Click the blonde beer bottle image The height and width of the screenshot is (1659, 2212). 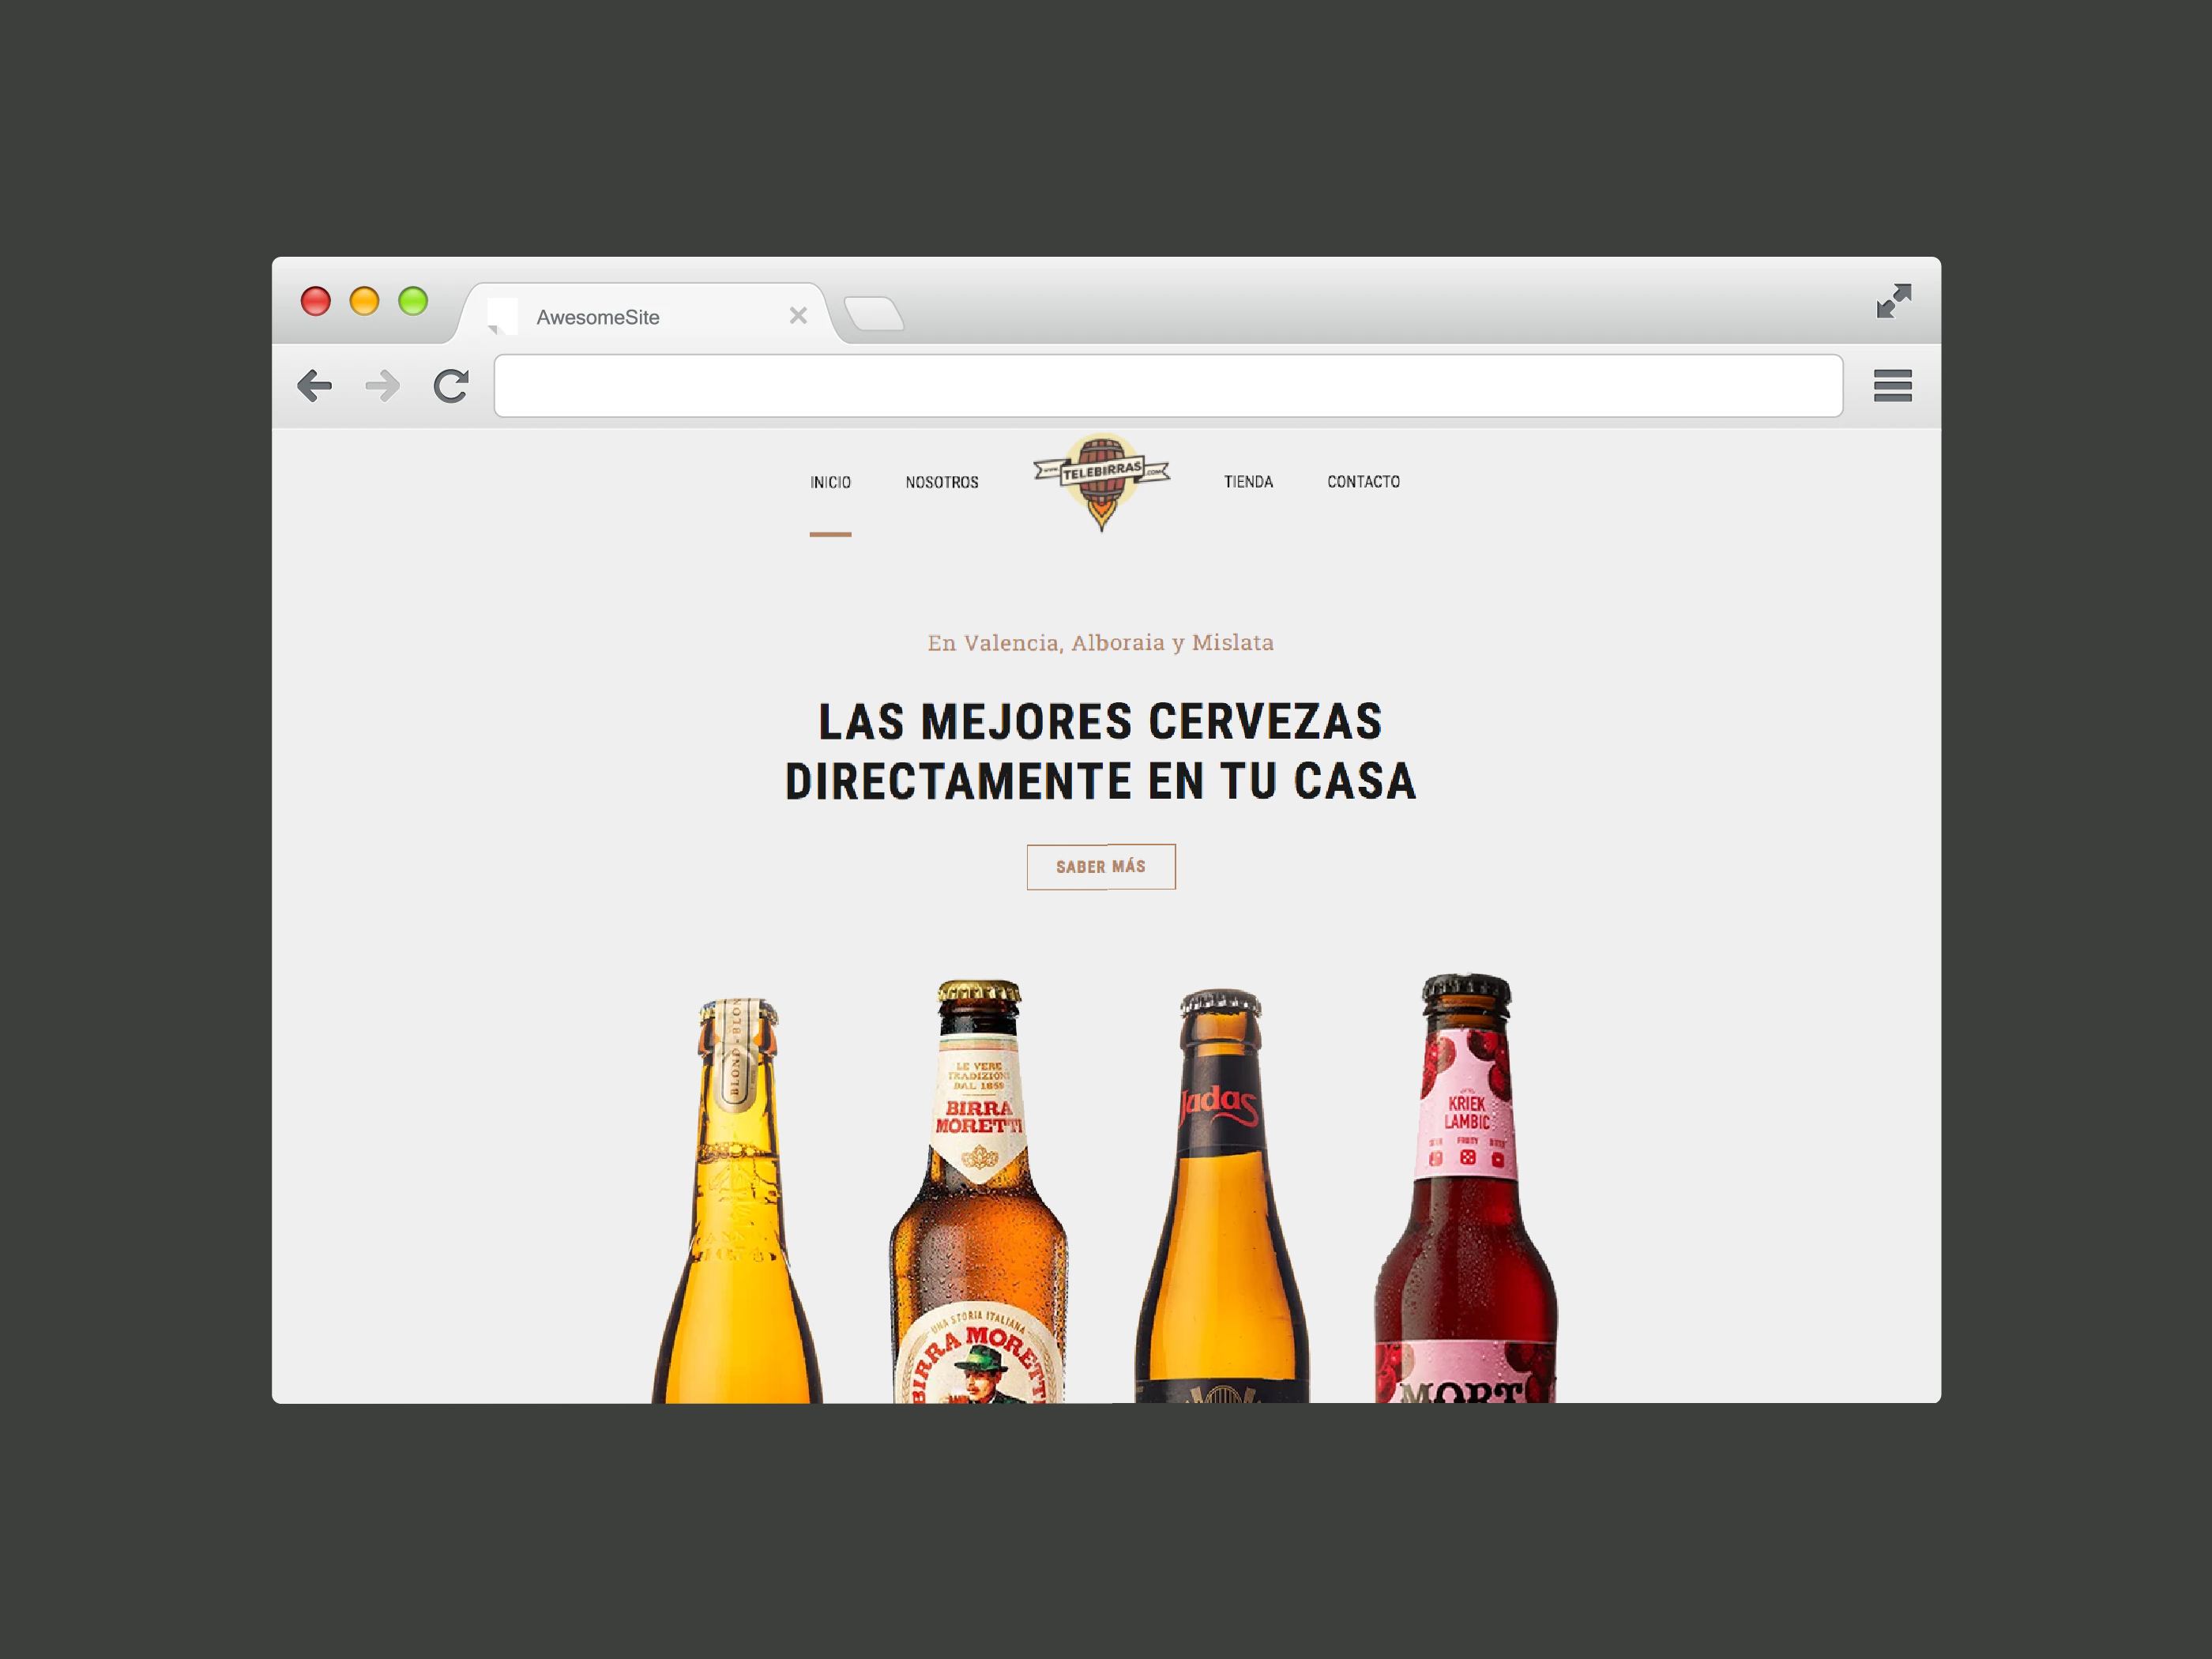[738, 1200]
